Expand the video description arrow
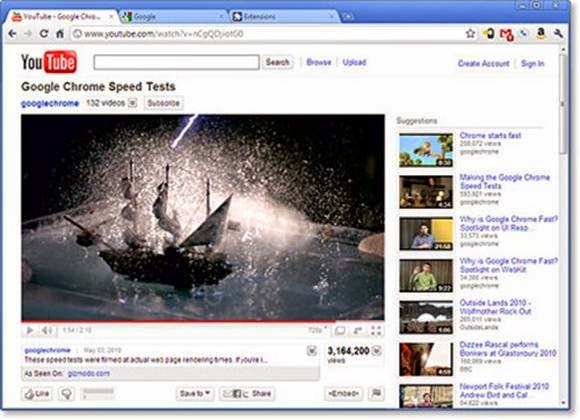The height and width of the screenshot is (420, 580). [x=311, y=350]
